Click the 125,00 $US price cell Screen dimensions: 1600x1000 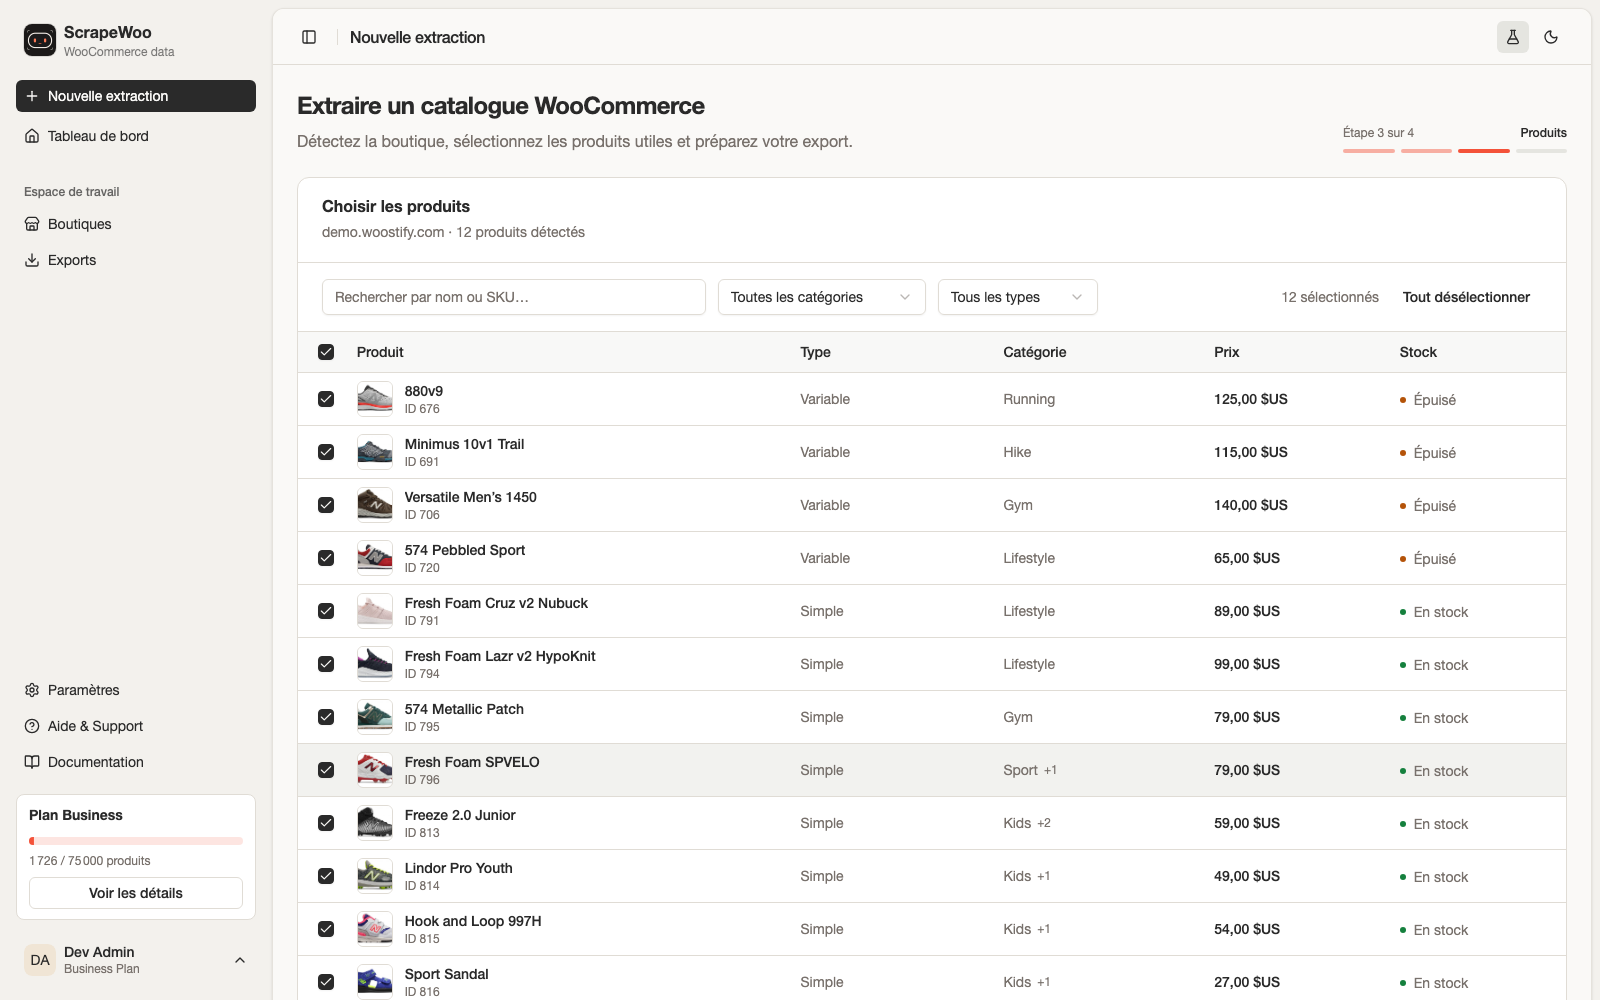[x=1251, y=399]
